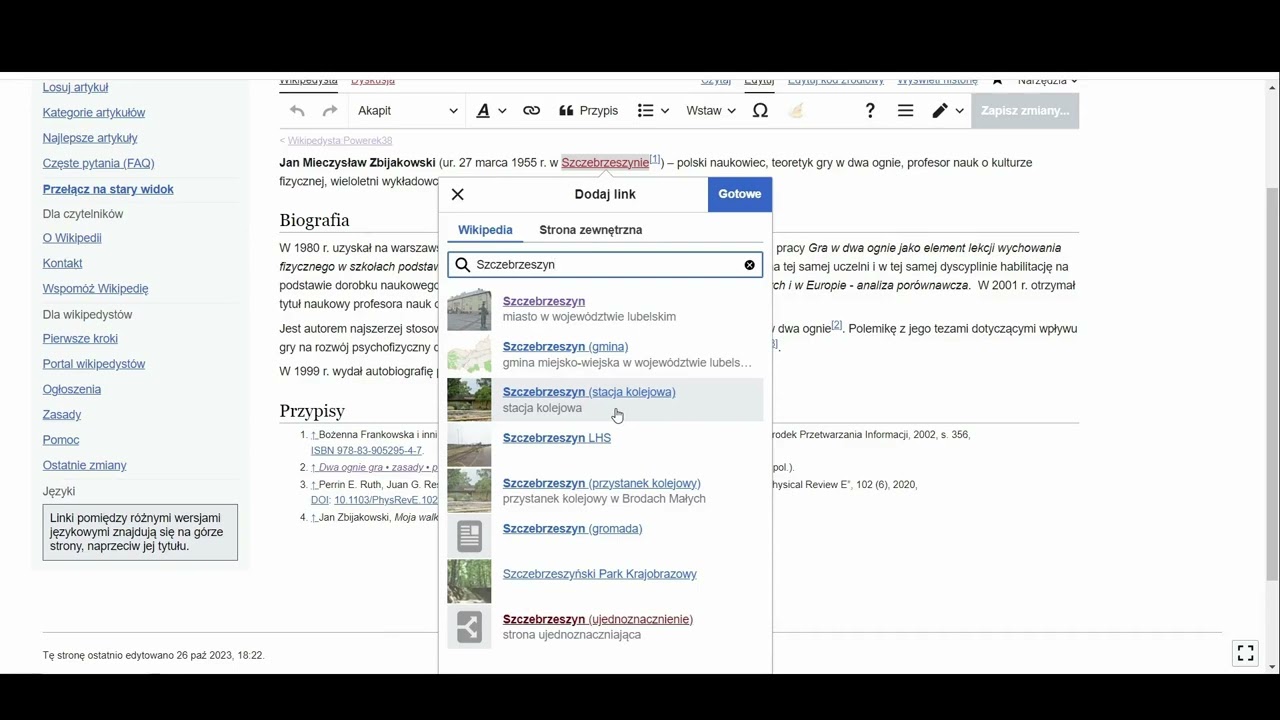Open Ogłoszenia sidebar link
1280x720 pixels.
click(72, 390)
